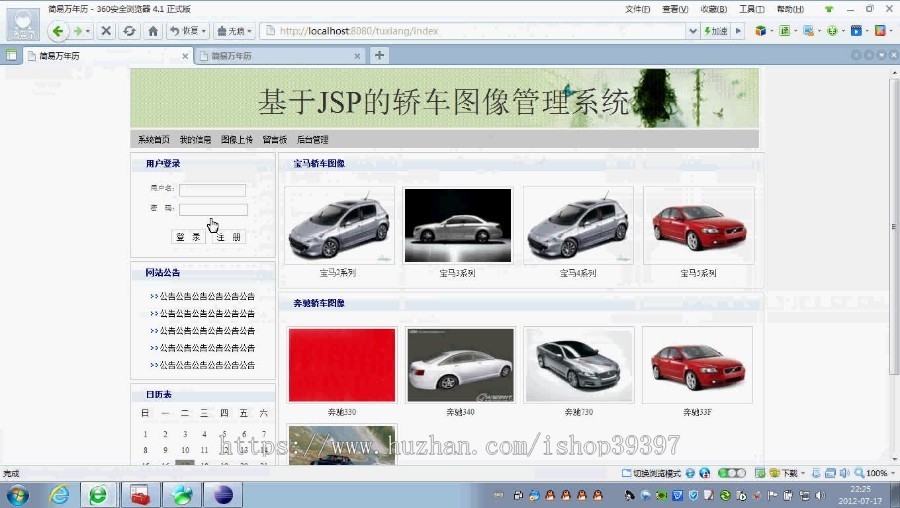Image resolution: width=900 pixels, height=508 pixels.
Task: Expand the address bar history dropdown
Action: (693, 31)
